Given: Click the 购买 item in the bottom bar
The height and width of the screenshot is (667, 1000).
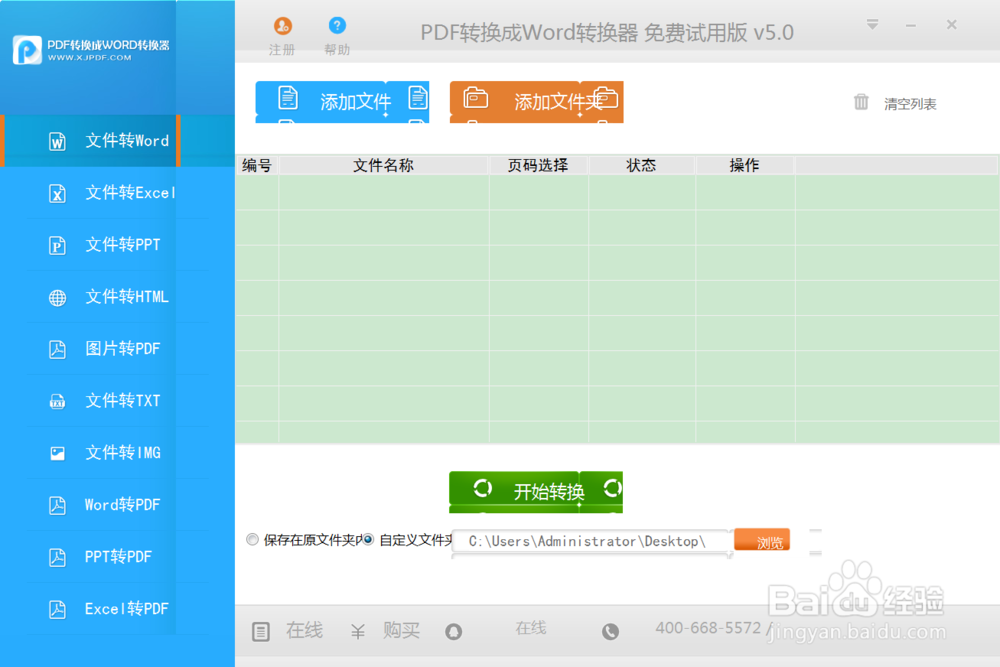Looking at the screenshot, I should [x=401, y=630].
